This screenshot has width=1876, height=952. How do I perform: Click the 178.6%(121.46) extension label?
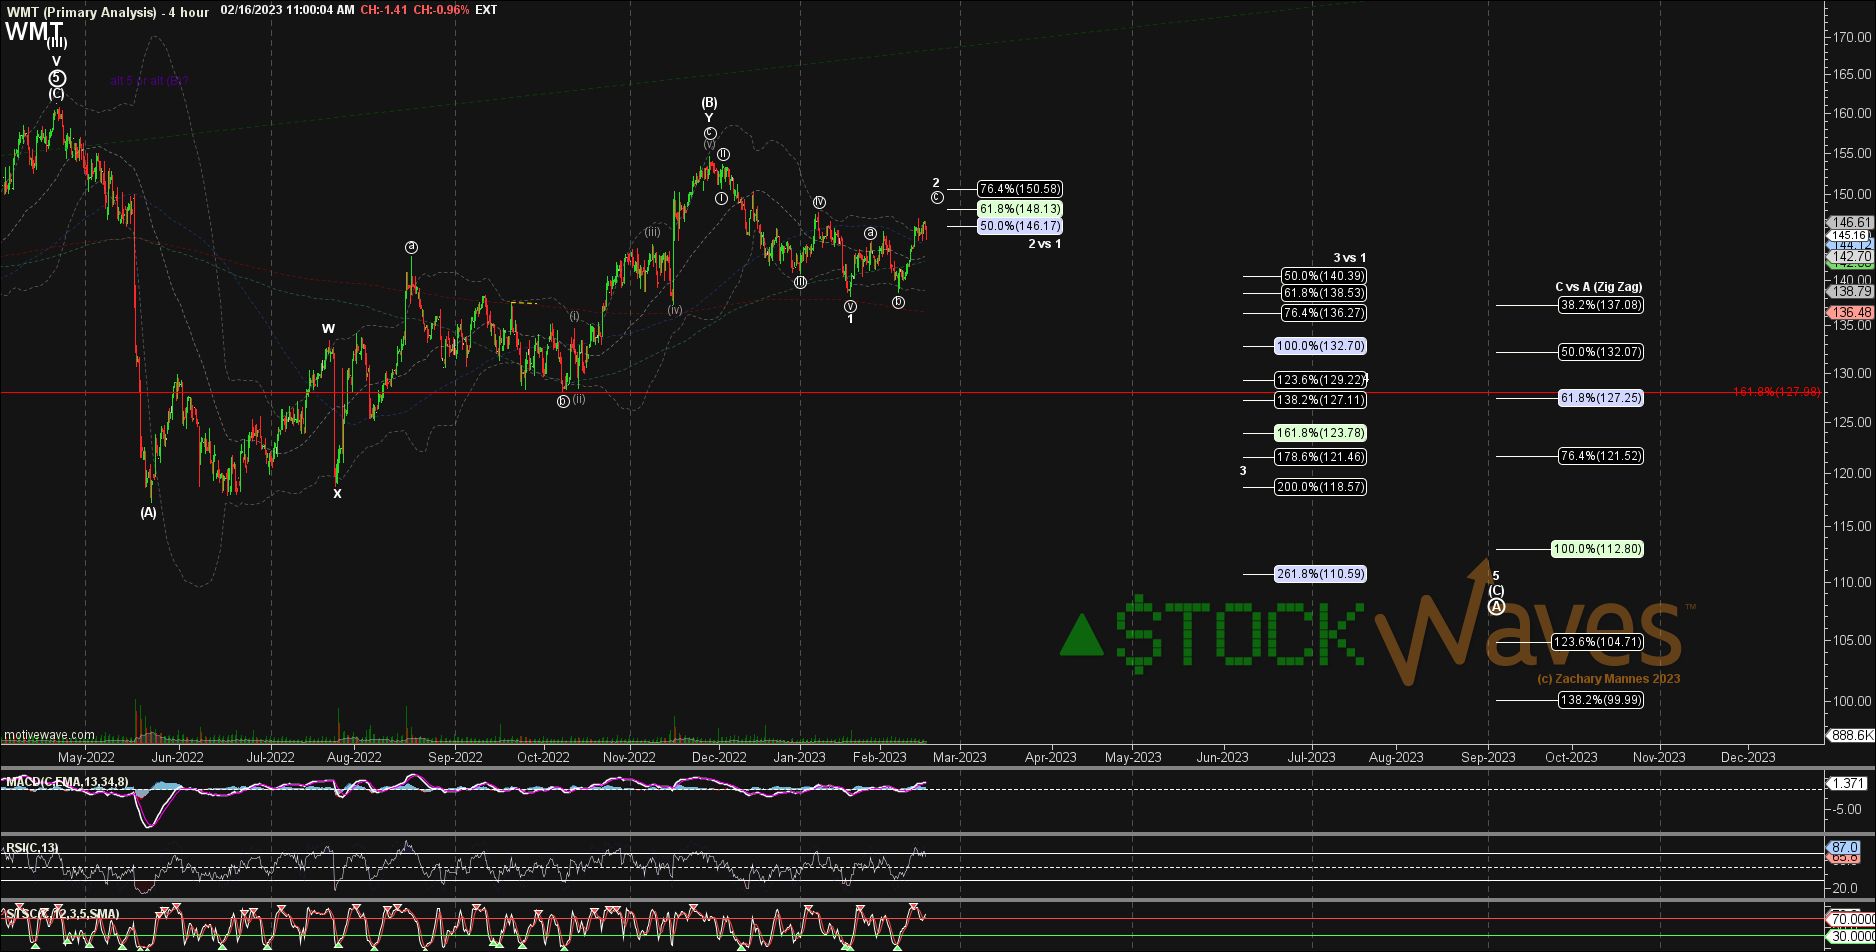tap(1320, 457)
